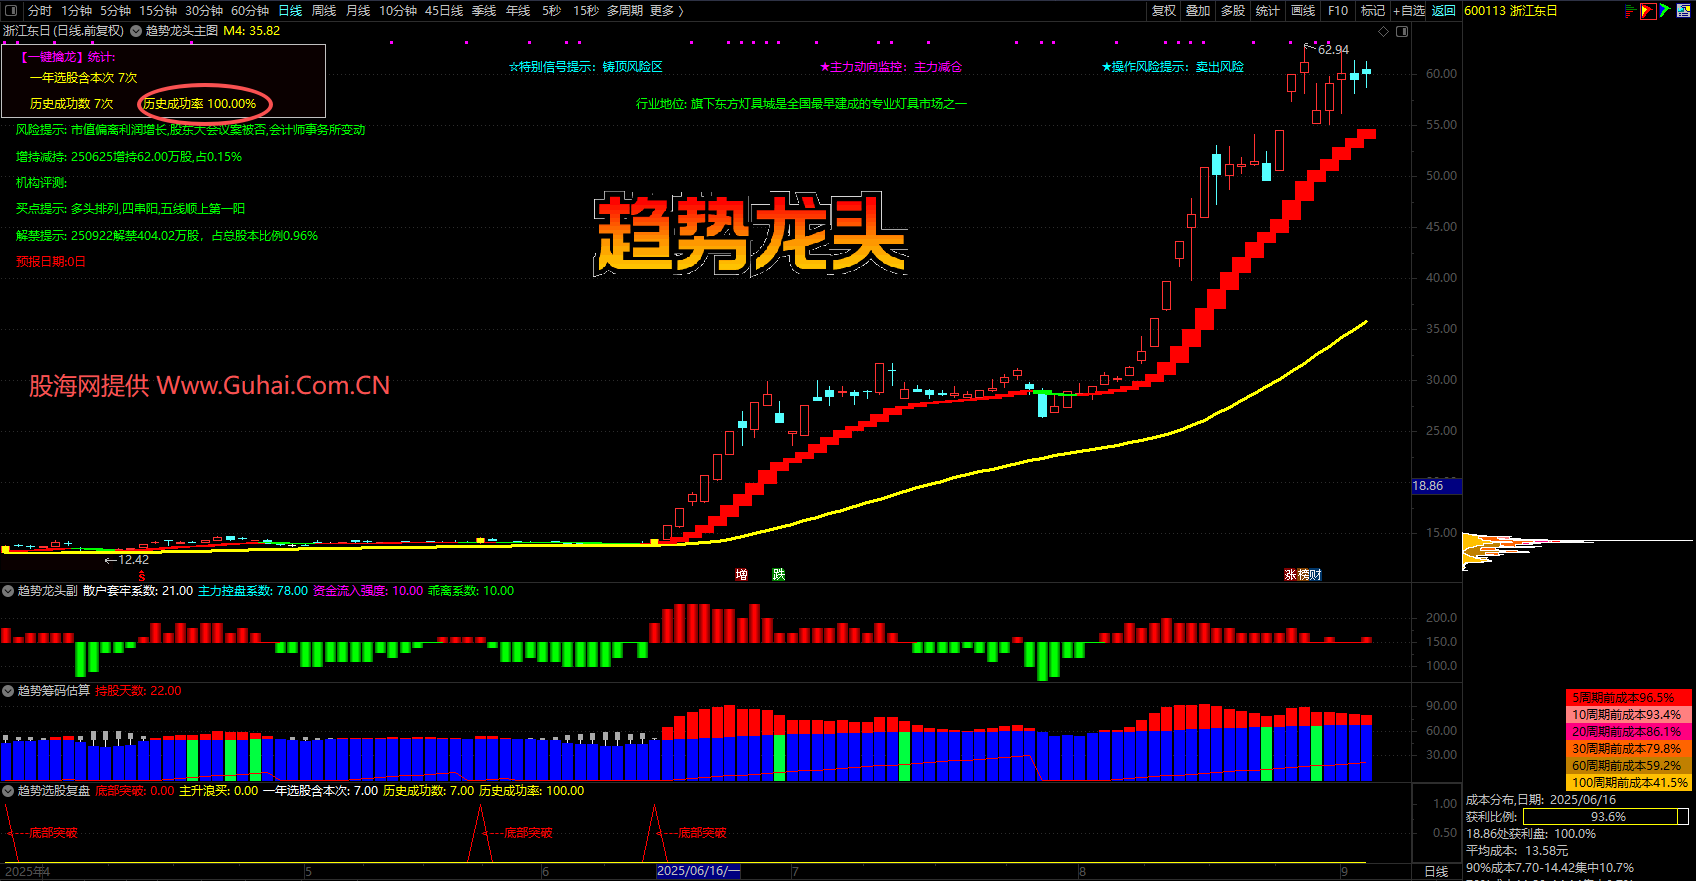Viewport: 1696px width, 881px height.
Task: Select the 45日线 period
Action: coord(444,10)
